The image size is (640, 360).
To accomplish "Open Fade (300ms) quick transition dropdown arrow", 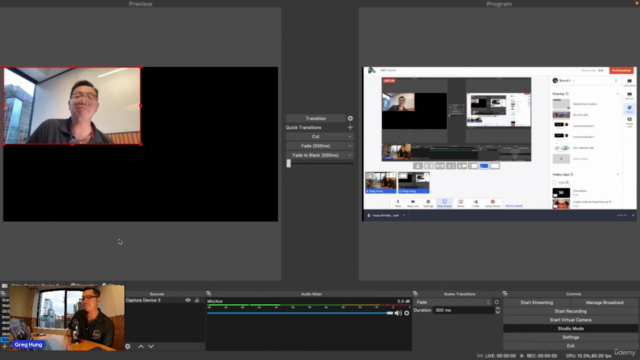I will (x=350, y=146).
